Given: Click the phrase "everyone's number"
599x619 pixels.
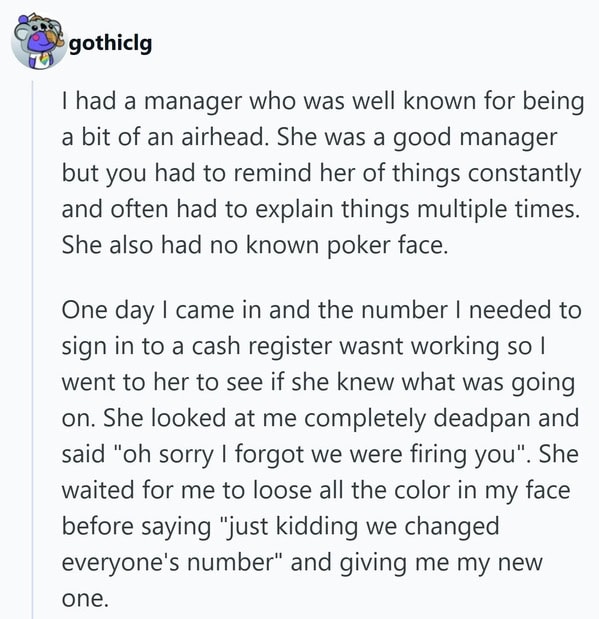Looking at the screenshot, I should (x=171, y=563).
